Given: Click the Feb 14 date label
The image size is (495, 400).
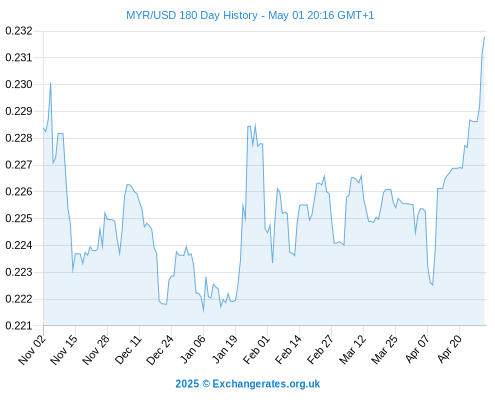Looking at the screenshot, I should tap(288, 350).
